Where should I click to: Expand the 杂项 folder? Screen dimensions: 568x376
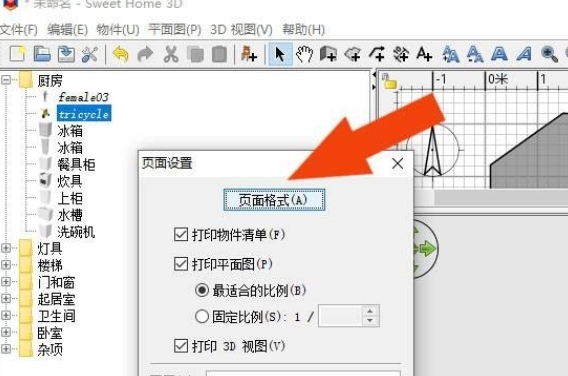click(6, 349)
